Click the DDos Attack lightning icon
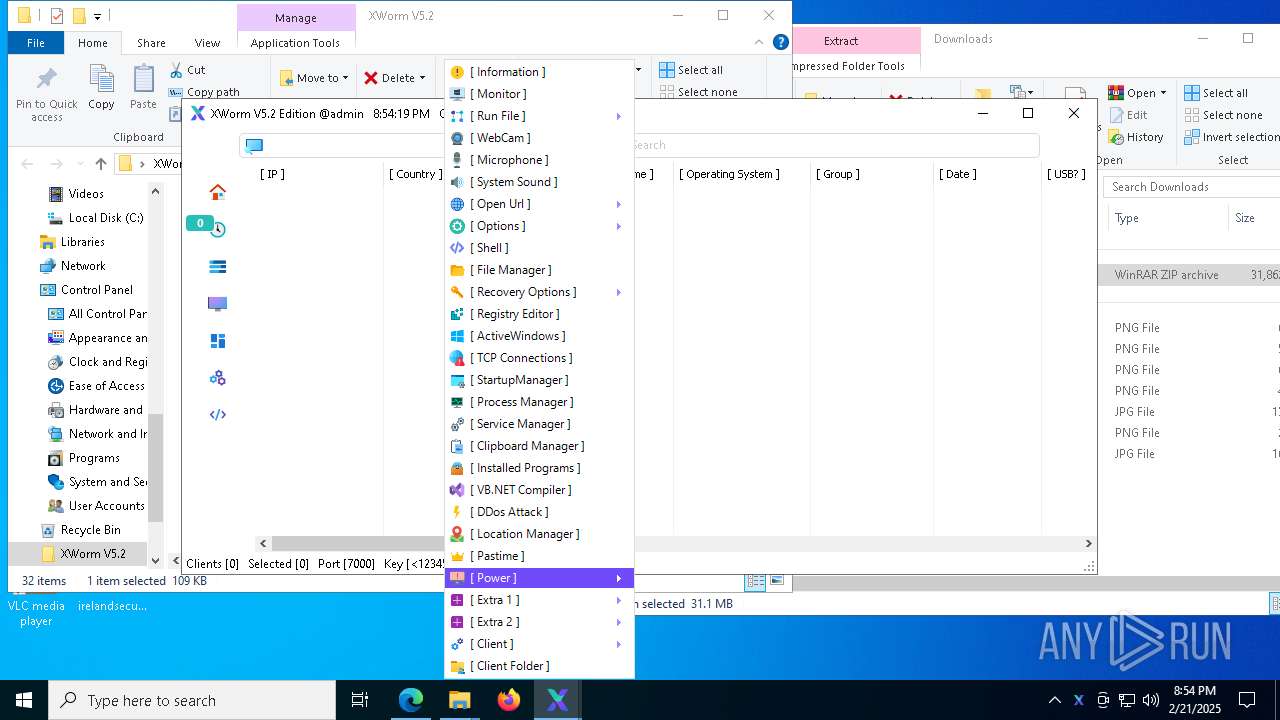Viewport: 1280px width, 720px height. coord(457,512)
